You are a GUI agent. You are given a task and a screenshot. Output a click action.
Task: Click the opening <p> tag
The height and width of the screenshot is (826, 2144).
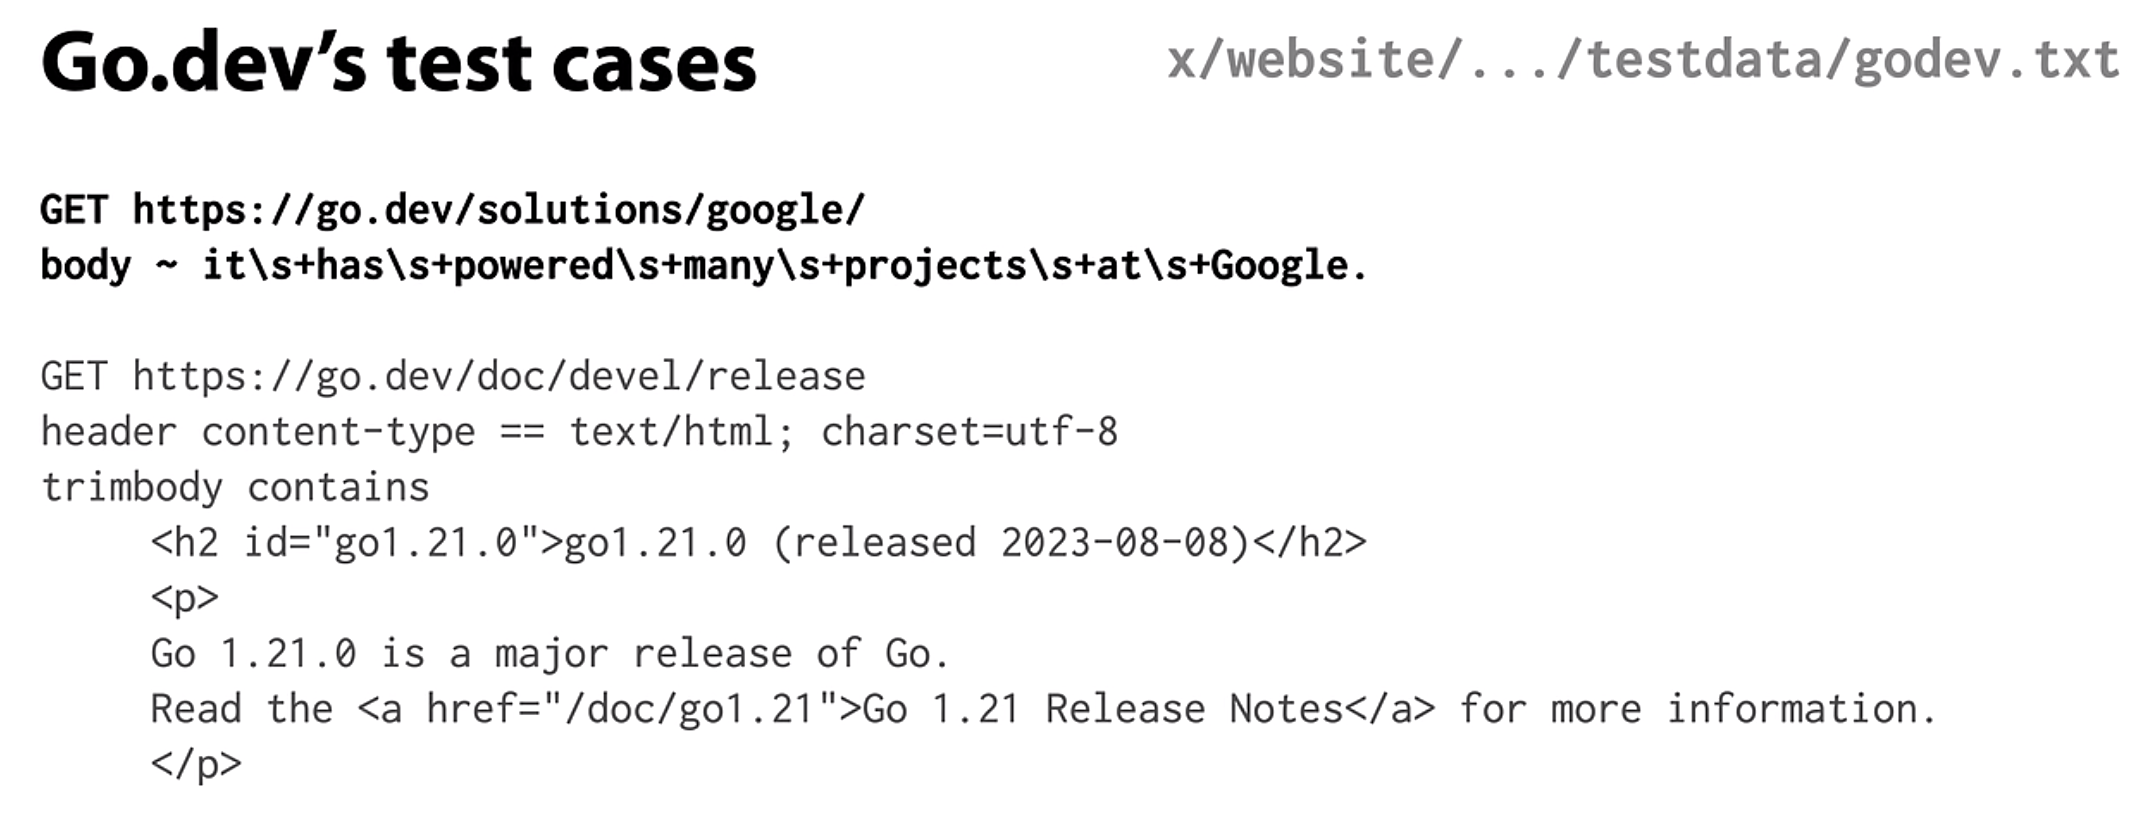184,599
